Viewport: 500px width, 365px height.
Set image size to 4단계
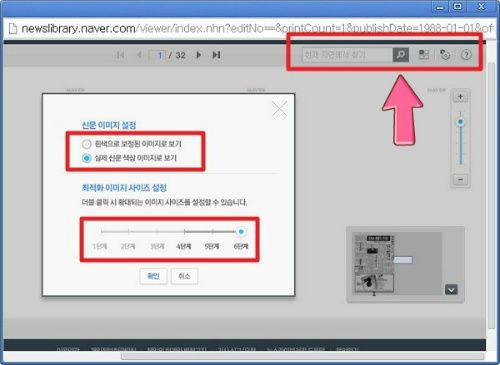pyautogui.click(x=184, y=246)
